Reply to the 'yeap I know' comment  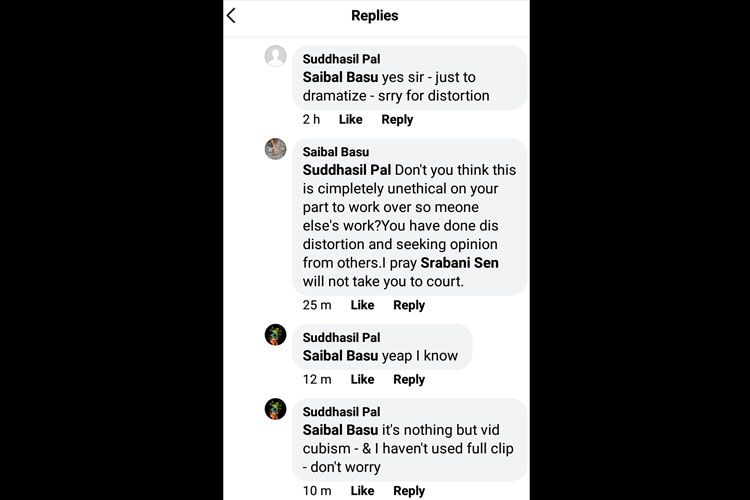(x=409, y=380)
